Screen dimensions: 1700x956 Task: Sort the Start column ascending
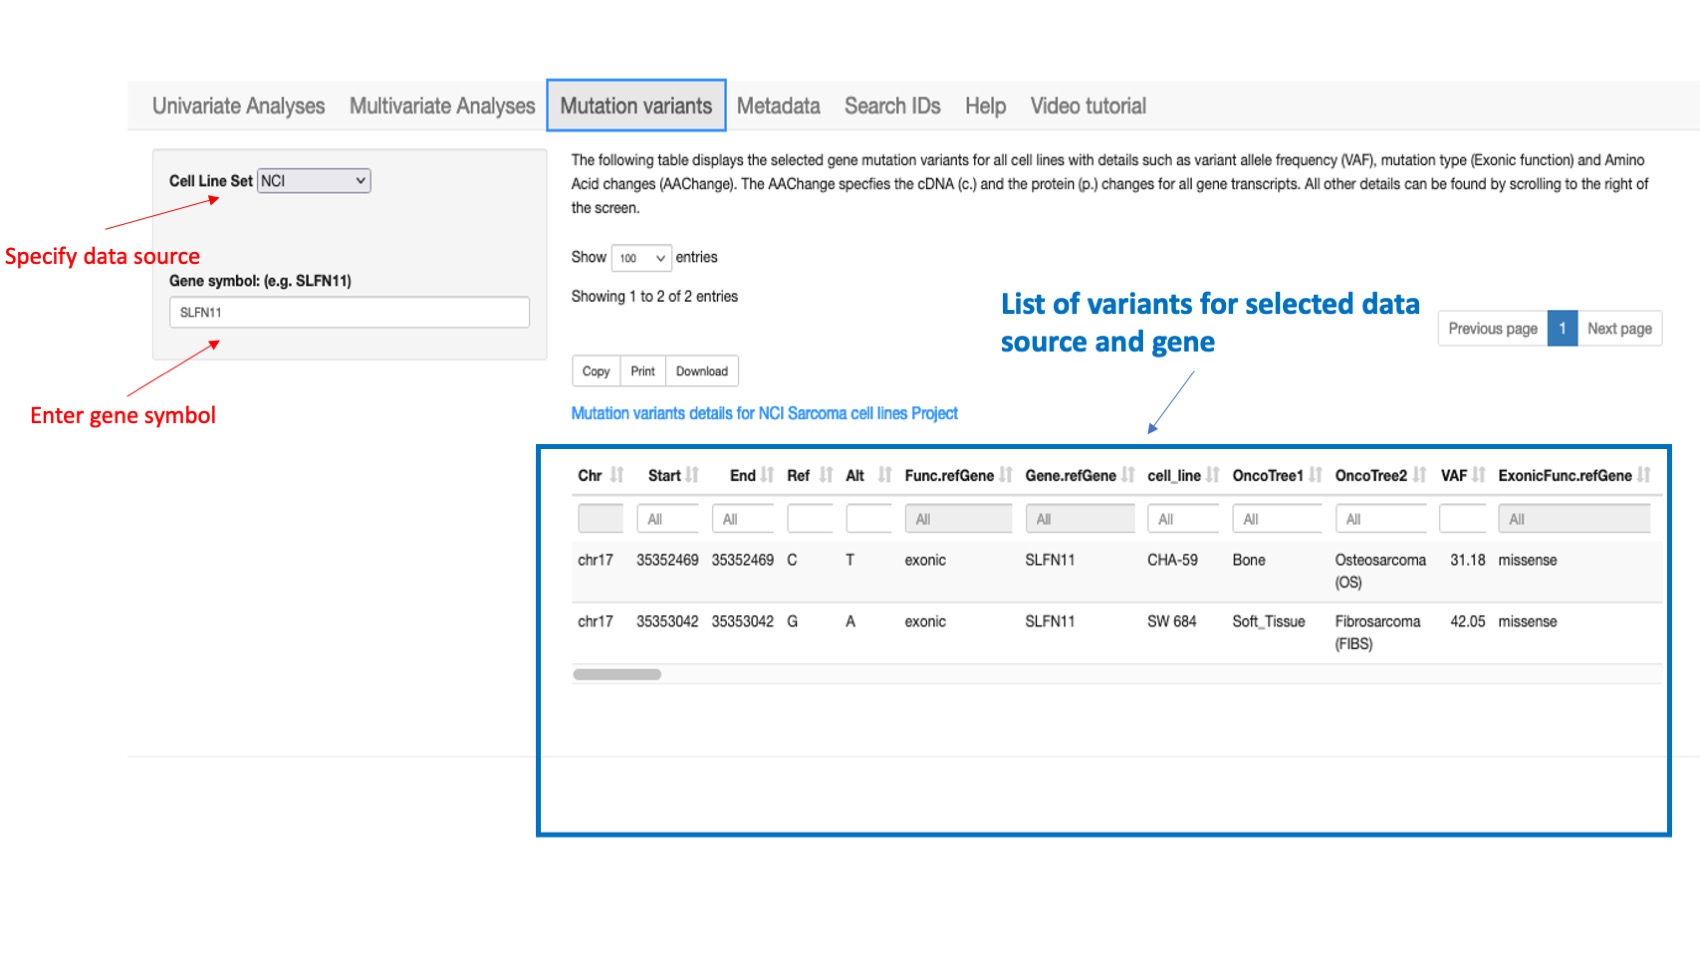click(x=693, y=475)
